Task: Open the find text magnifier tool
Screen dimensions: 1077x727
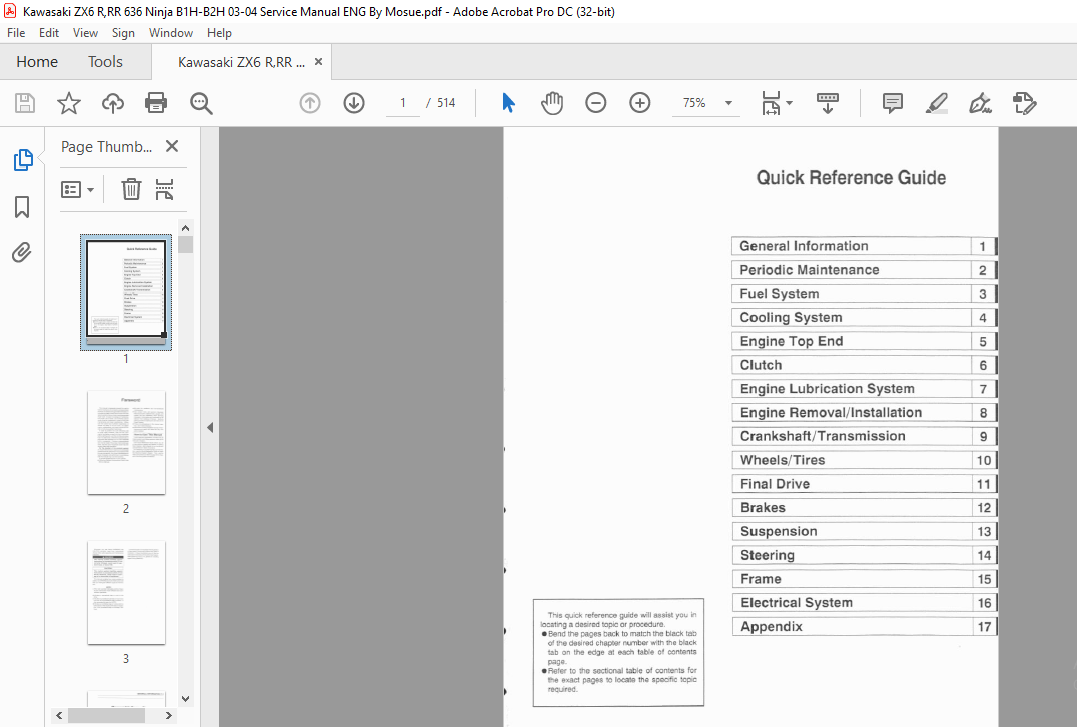Action: point(201,103)
